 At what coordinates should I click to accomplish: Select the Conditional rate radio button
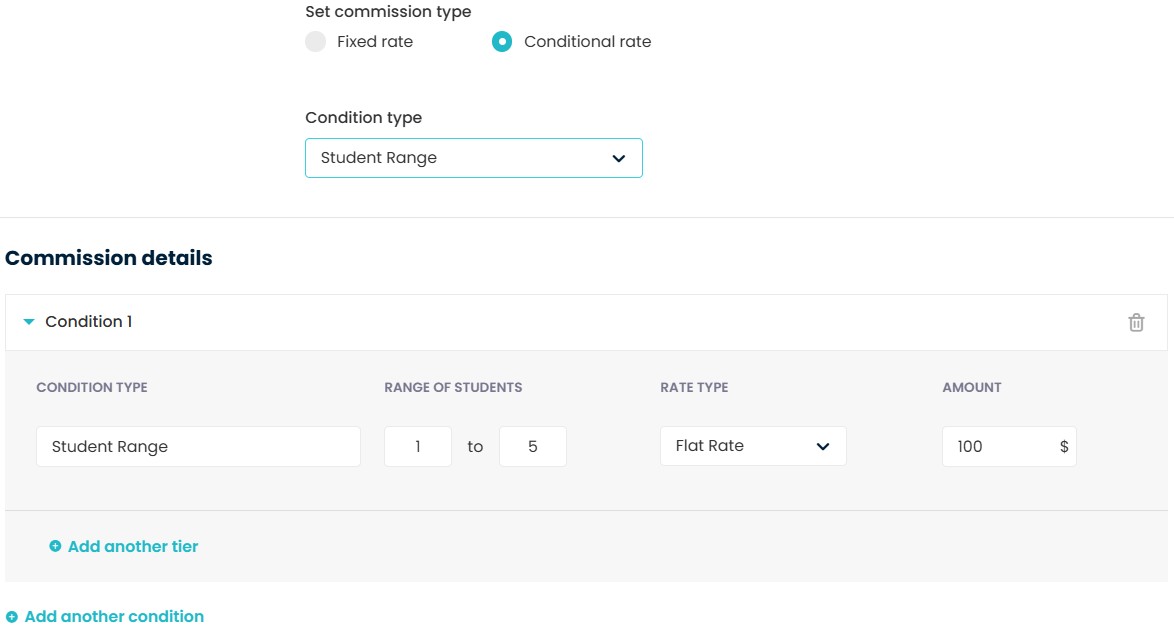coord(502,42)
